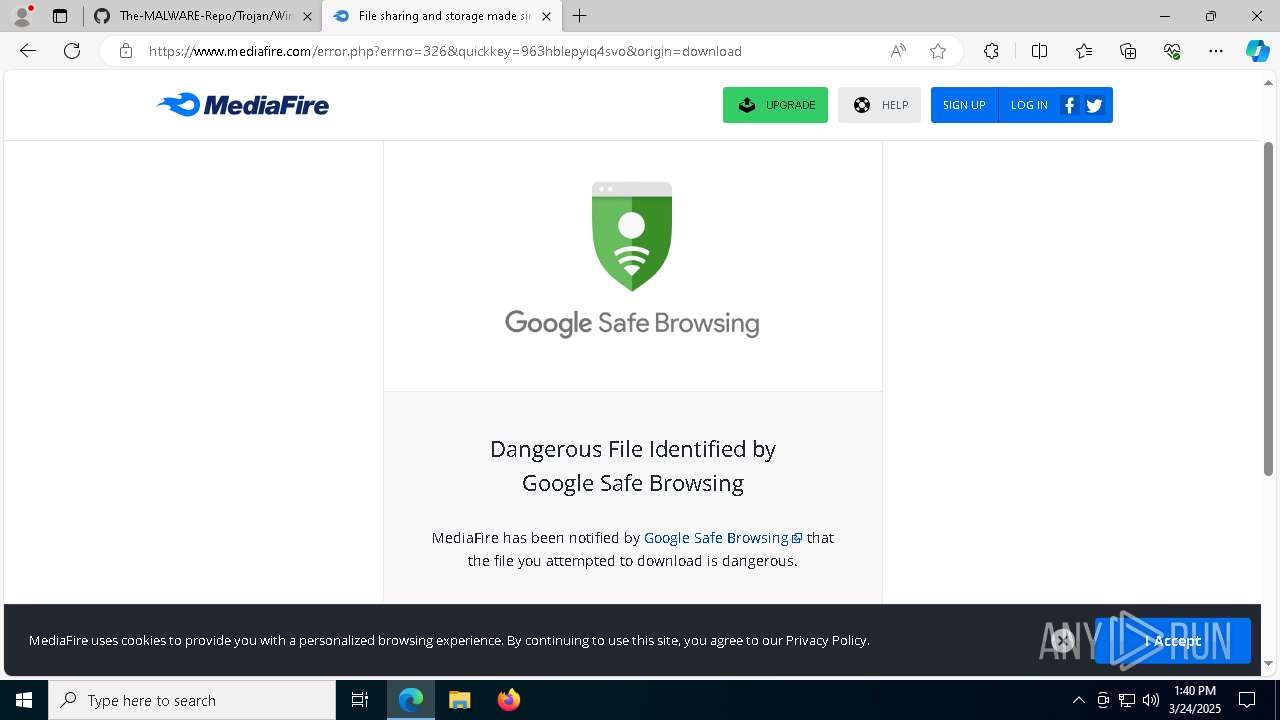Toggle split screen view
The image size is (1280, 720).
1039,51
